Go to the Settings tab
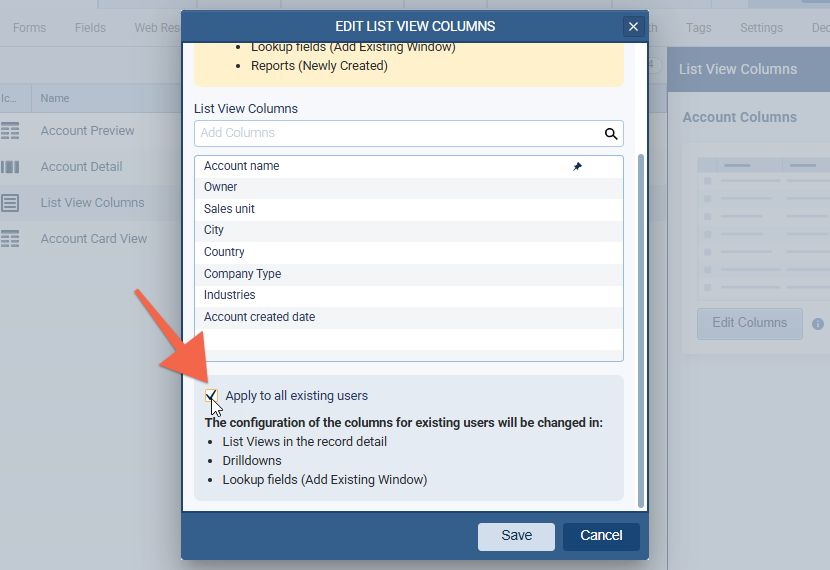The height and width of the screenshot is (570, 830). coord(761,28)
